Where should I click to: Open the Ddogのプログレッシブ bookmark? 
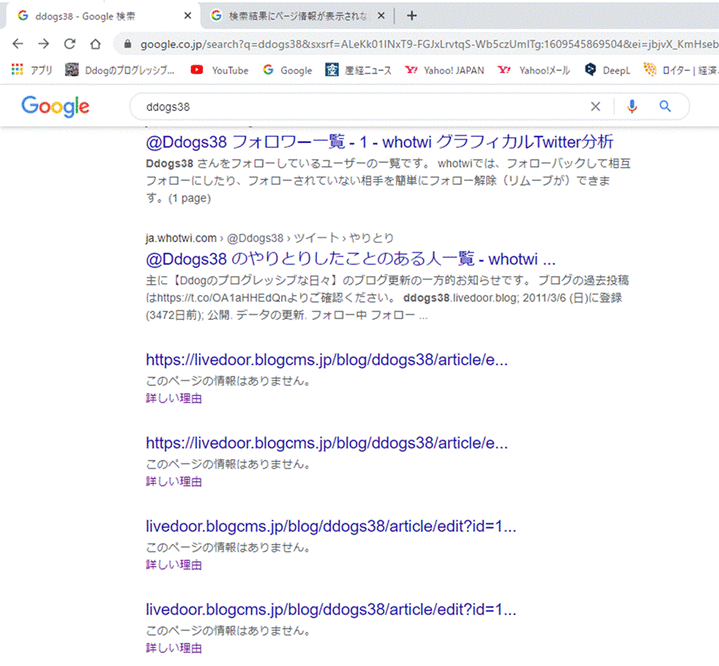point(120,70)
